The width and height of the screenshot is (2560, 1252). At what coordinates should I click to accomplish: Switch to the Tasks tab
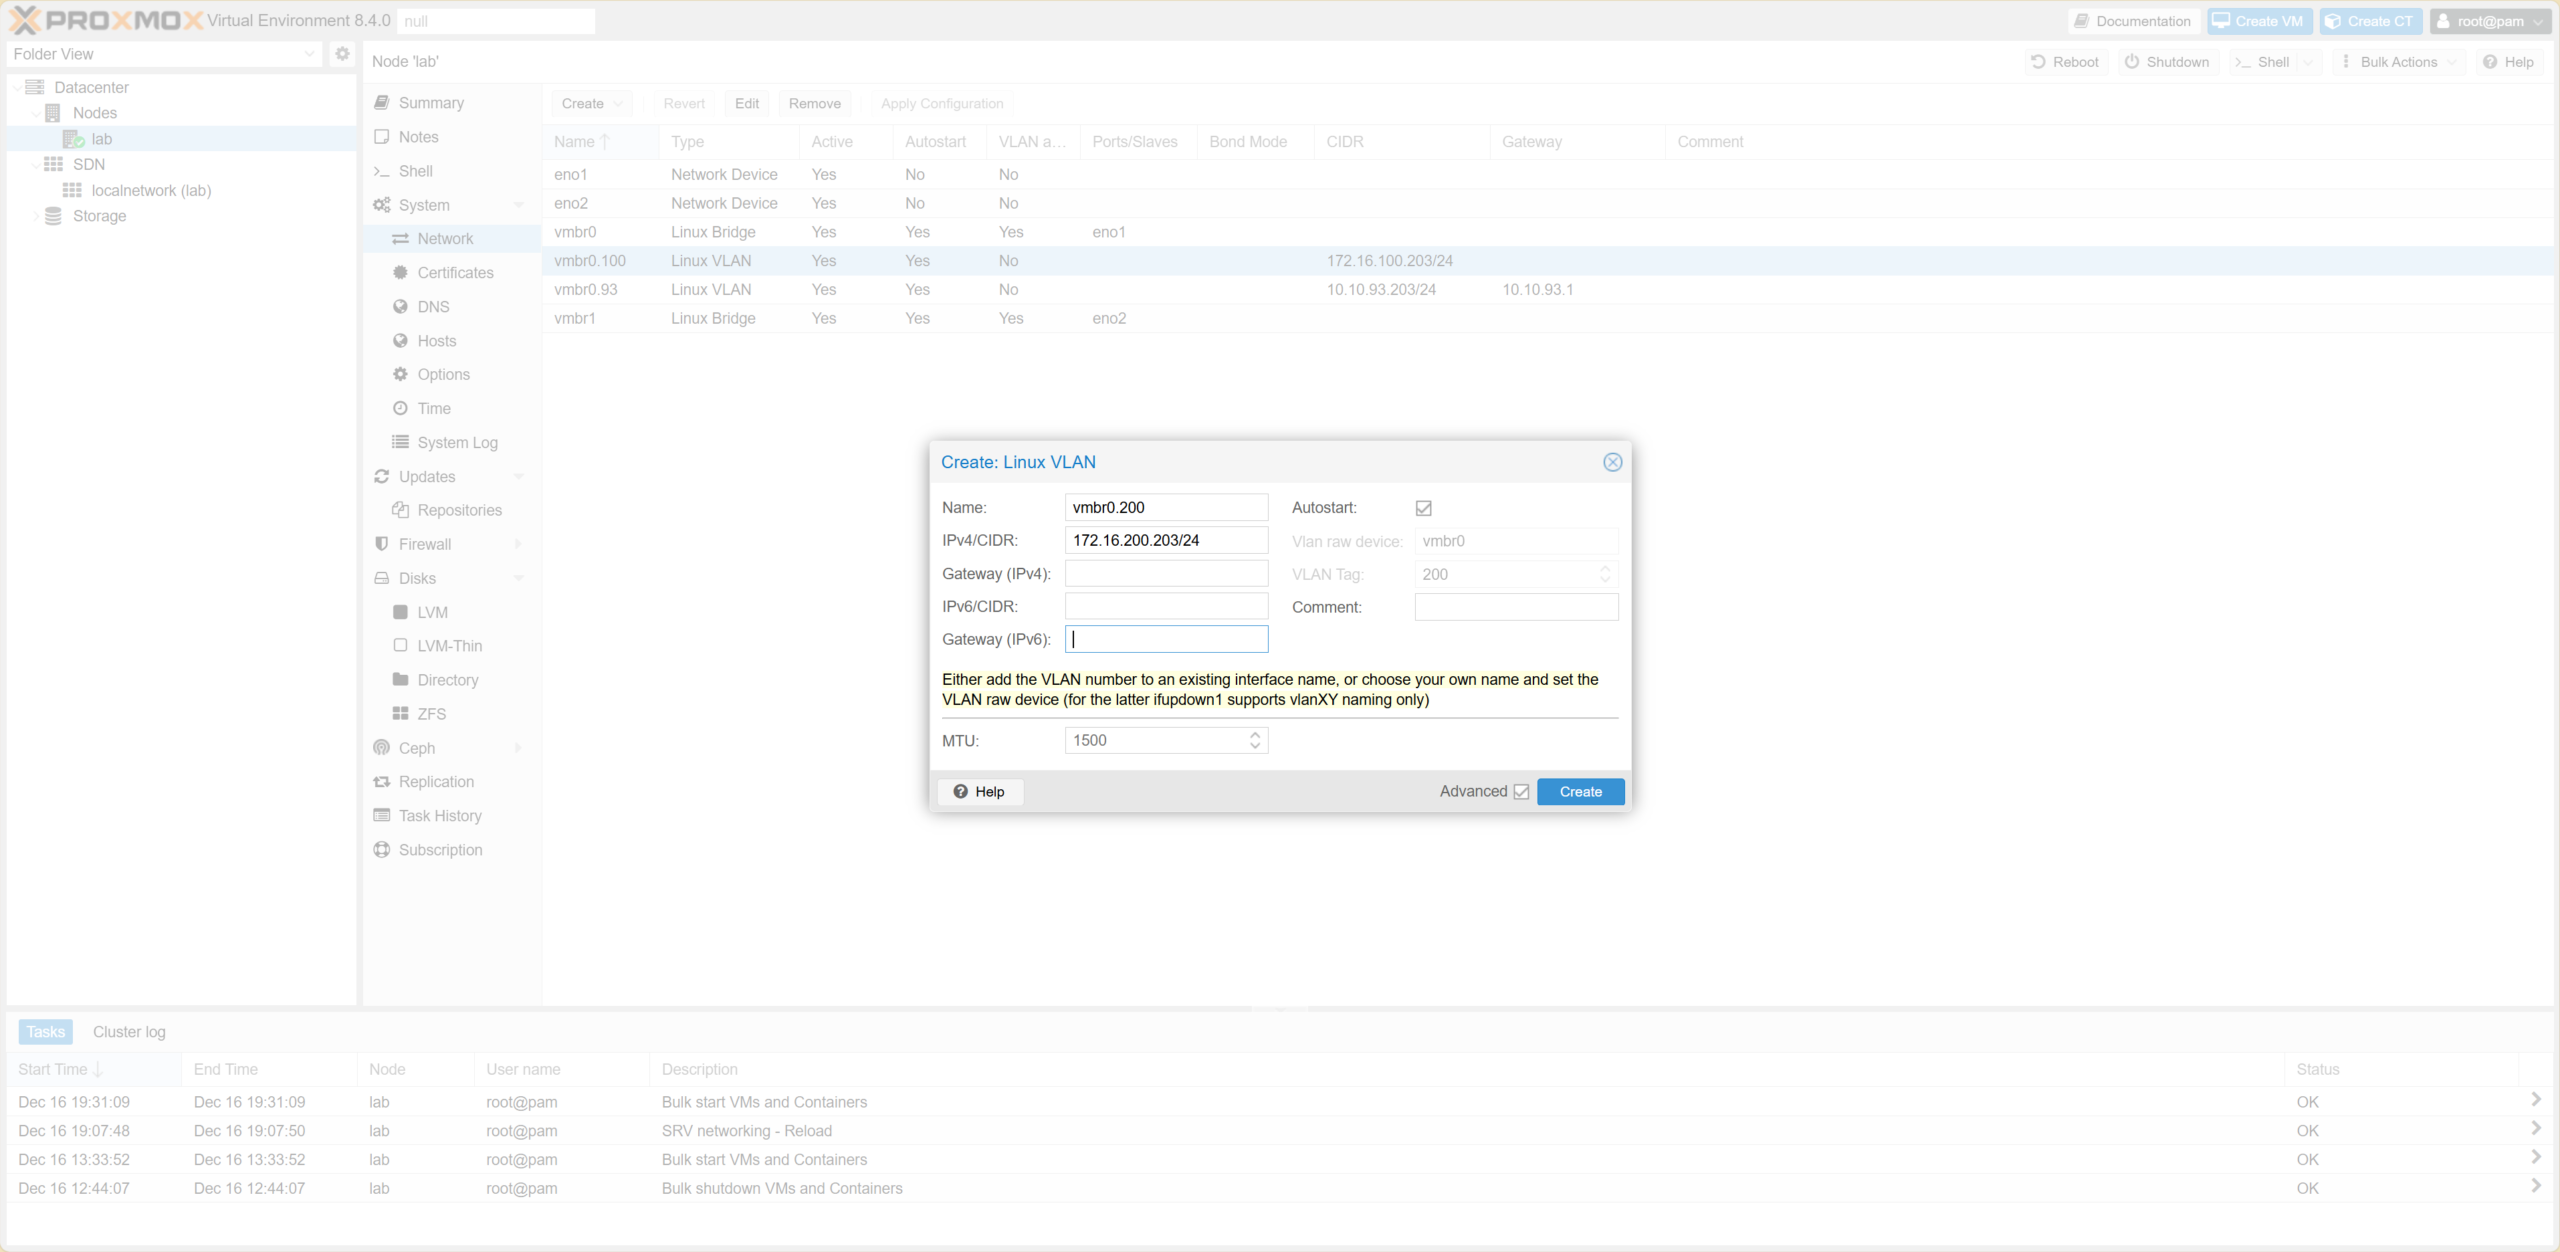pos(45,1031)
